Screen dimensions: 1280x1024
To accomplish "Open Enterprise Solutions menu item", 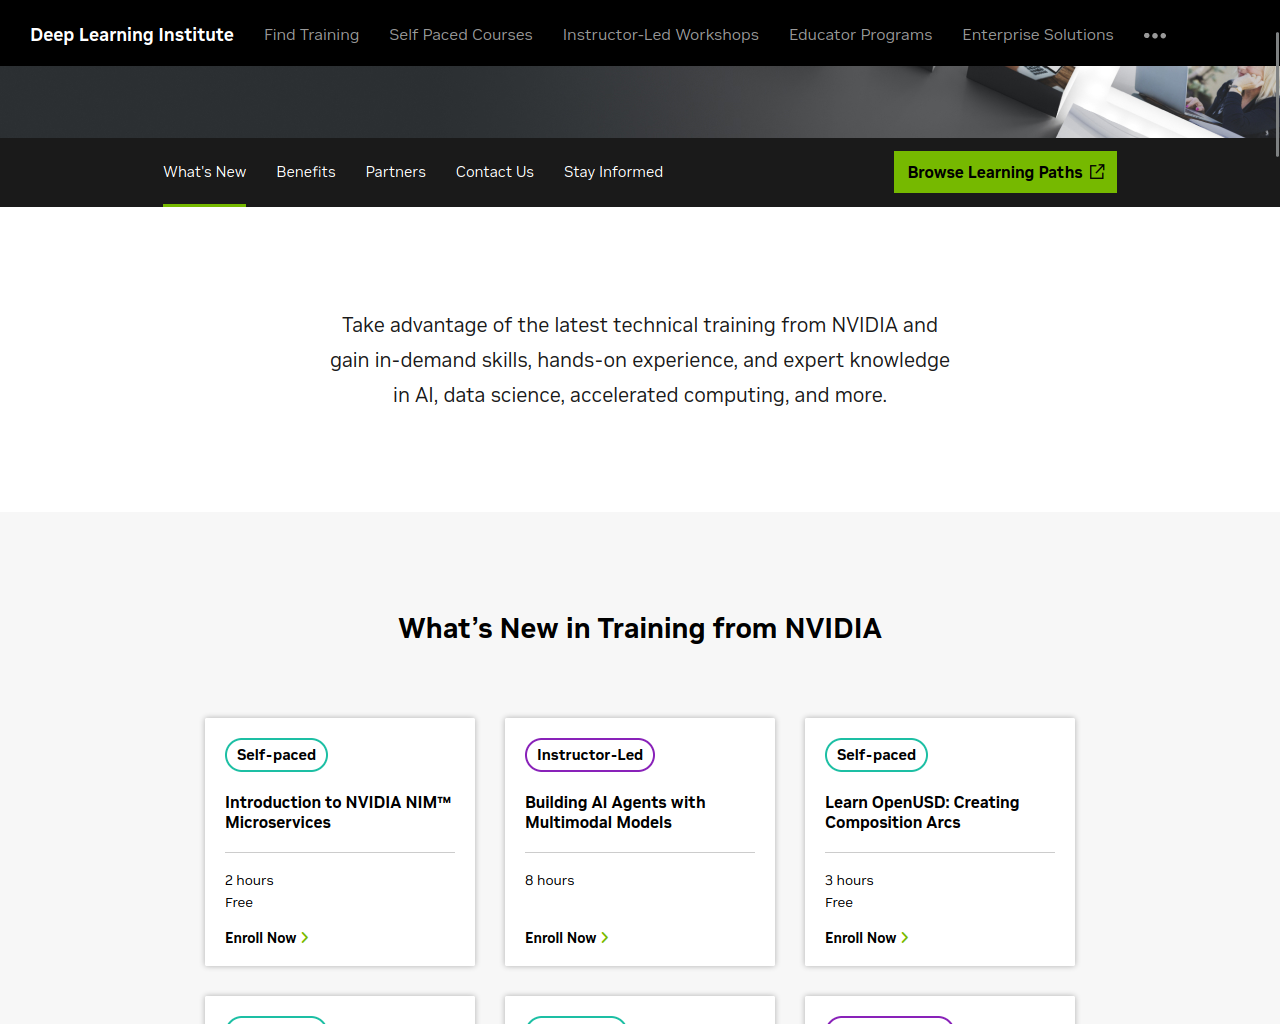I will click(1038, 35).
